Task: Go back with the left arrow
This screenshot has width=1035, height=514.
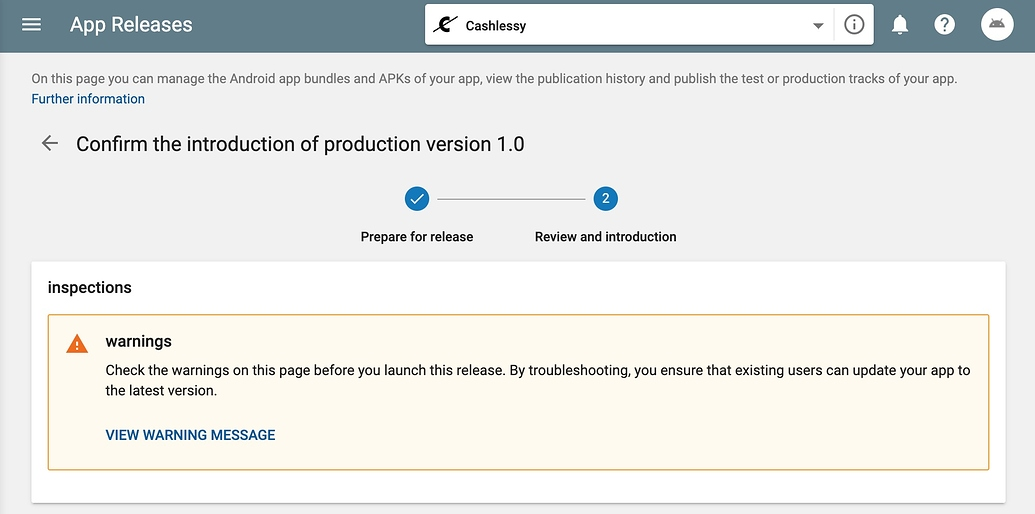Action: click(x=50, y=143)
